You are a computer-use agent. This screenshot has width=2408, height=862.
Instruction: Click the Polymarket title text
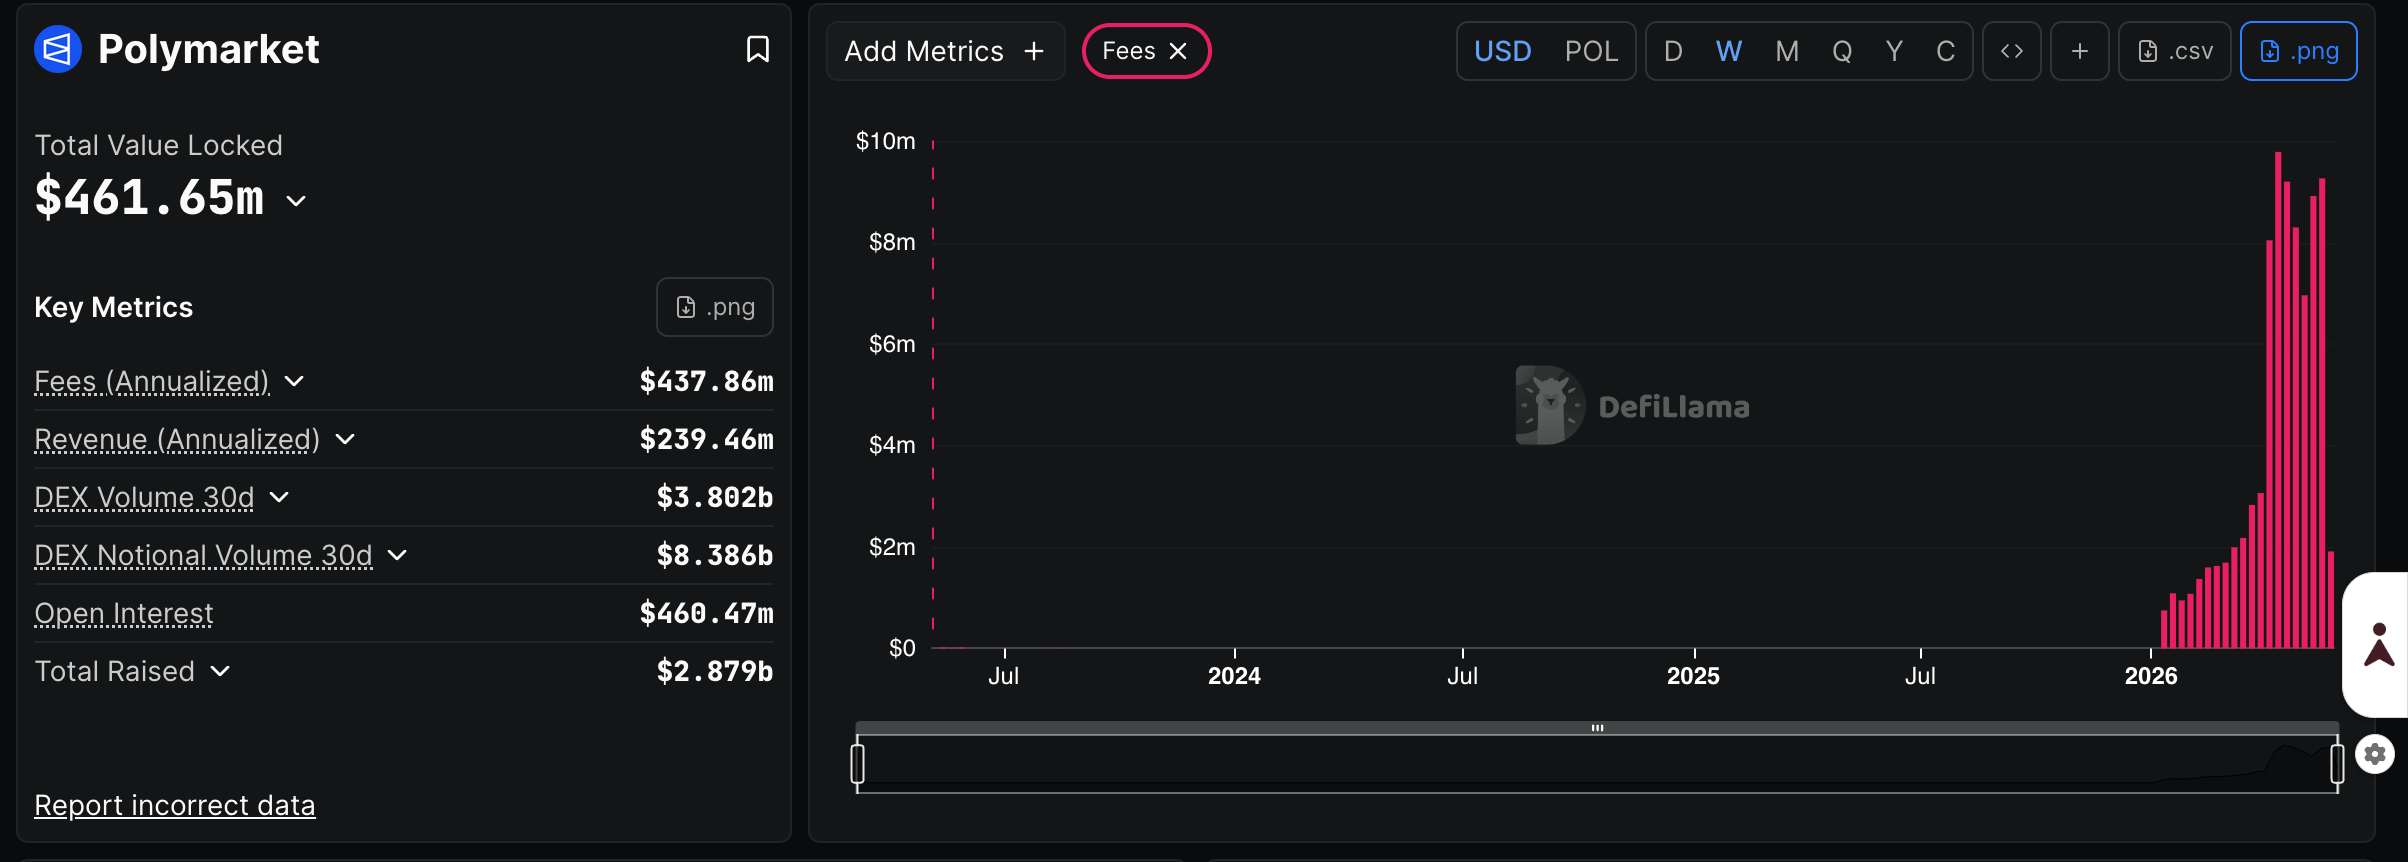208,49
